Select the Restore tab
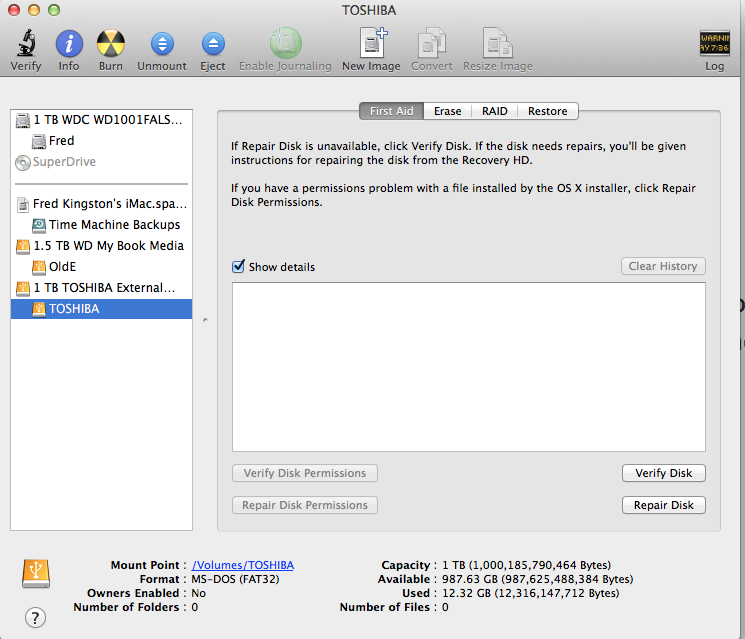Viewport: 745px width, 639px height. 547,111
